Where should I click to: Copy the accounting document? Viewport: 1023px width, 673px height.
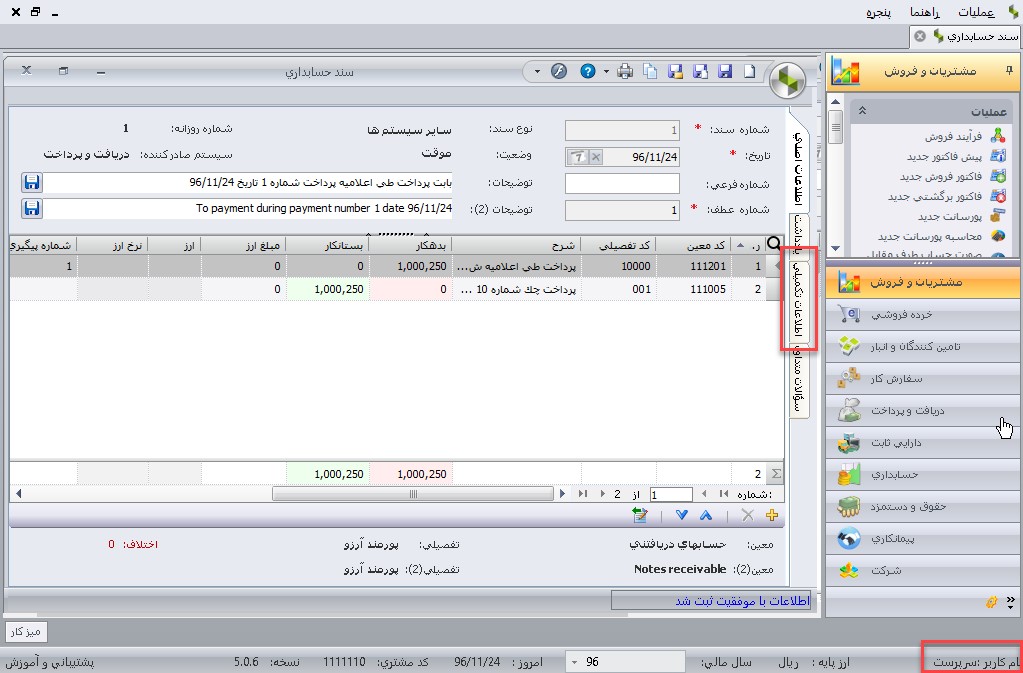[x=650, y=71]
